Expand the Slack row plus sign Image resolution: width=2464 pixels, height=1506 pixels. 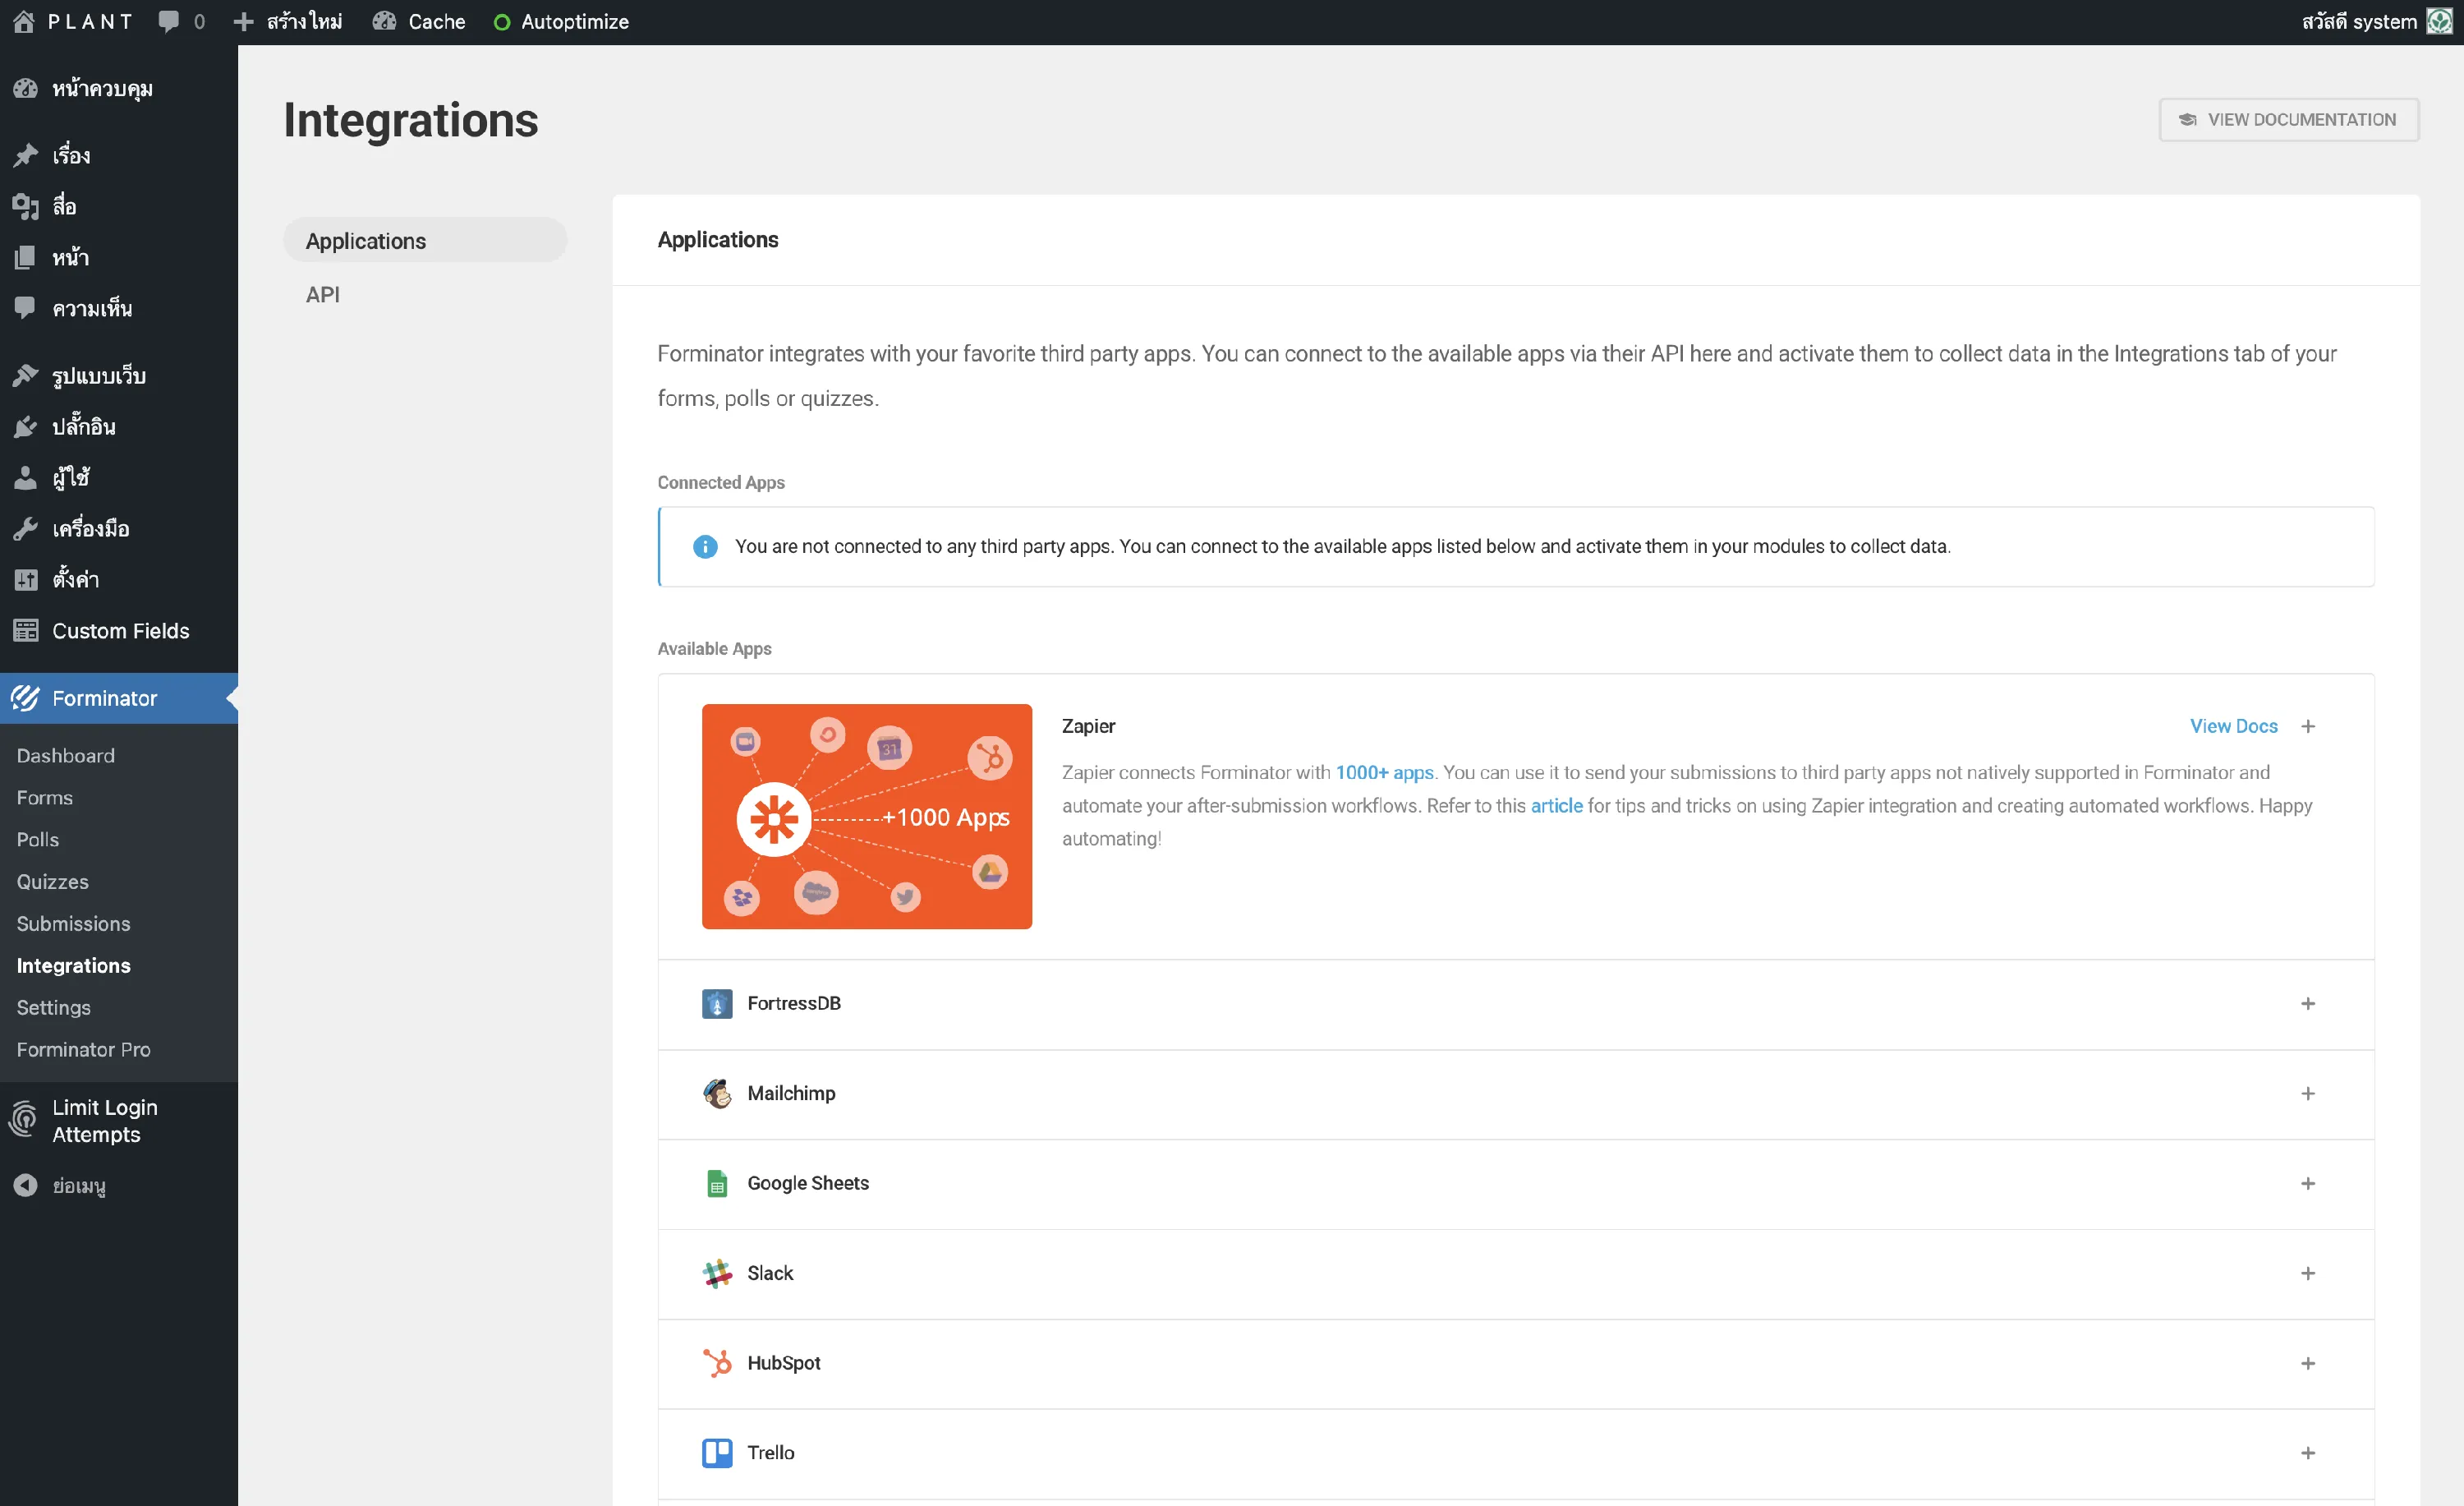pos(2308,1273)
